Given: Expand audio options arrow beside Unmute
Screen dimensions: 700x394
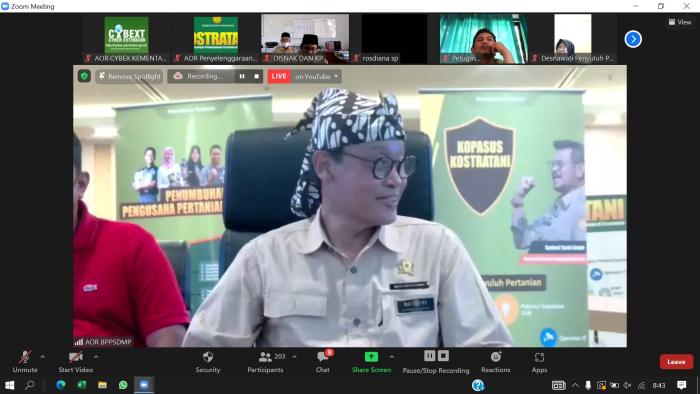Looking at the screenshot, I should click(42, 357).
